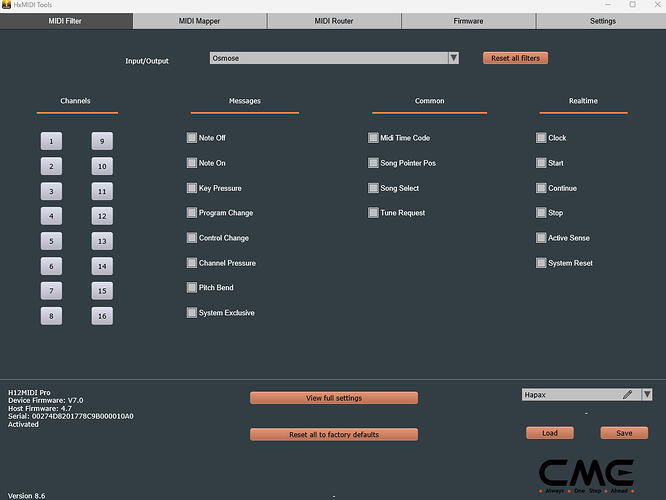Tick the Tune Request checkbox
666x500 pixels.
pyautogui.click(x=373, y=212)
